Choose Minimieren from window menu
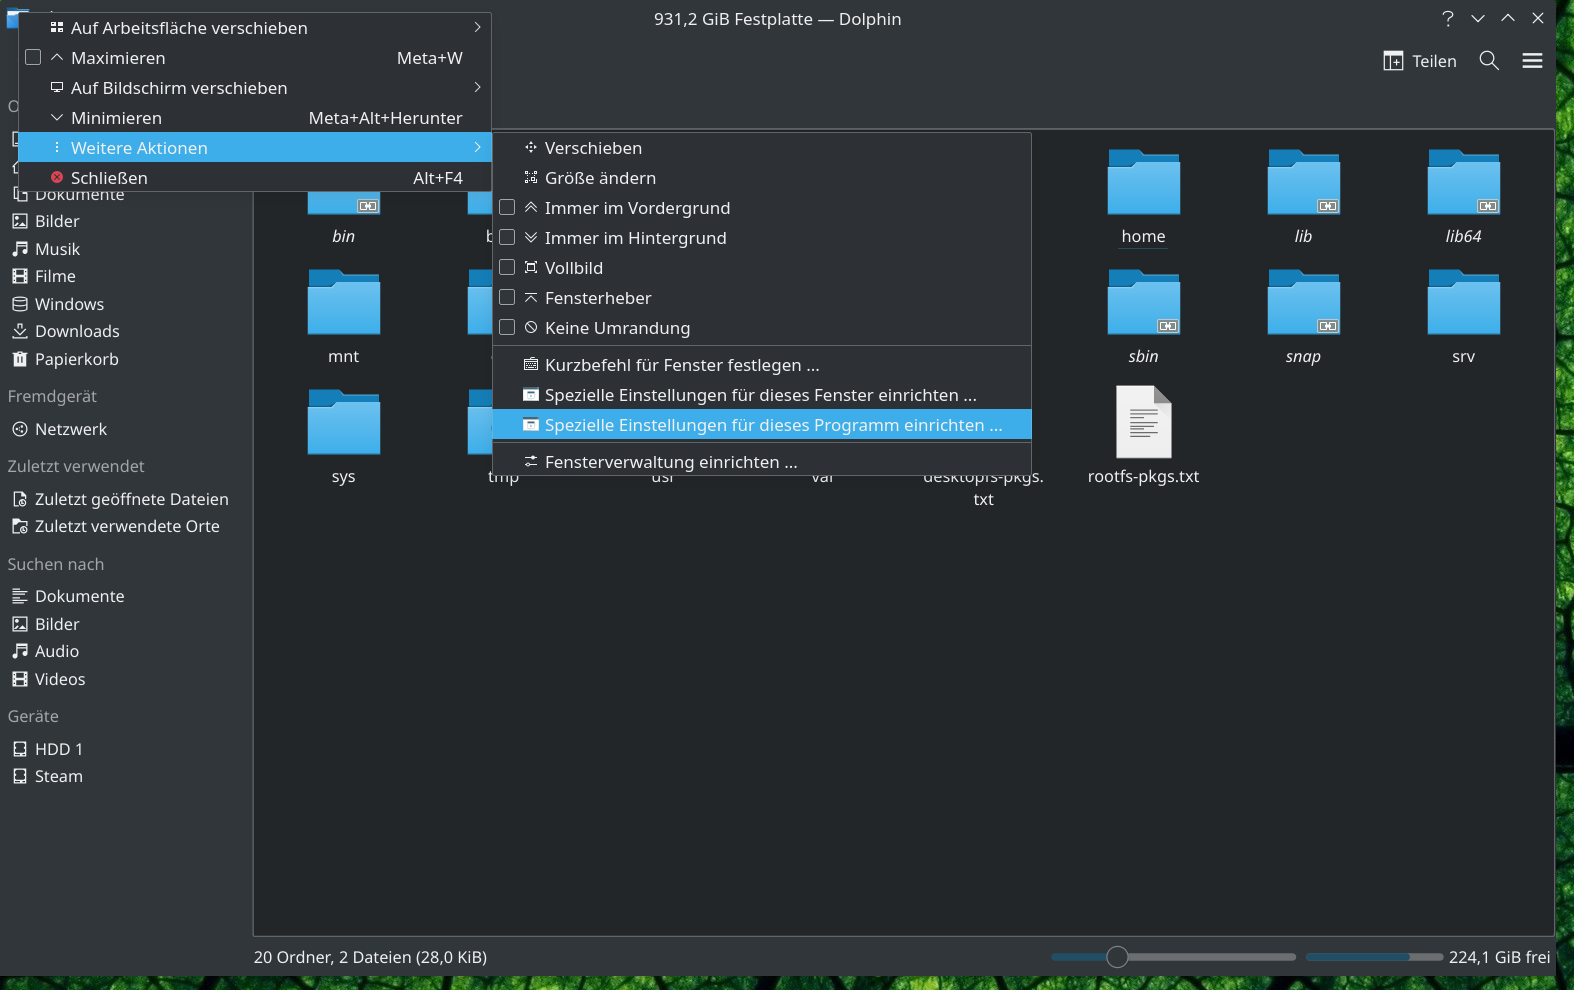The image size is (1574, 990). click(255, 118)
